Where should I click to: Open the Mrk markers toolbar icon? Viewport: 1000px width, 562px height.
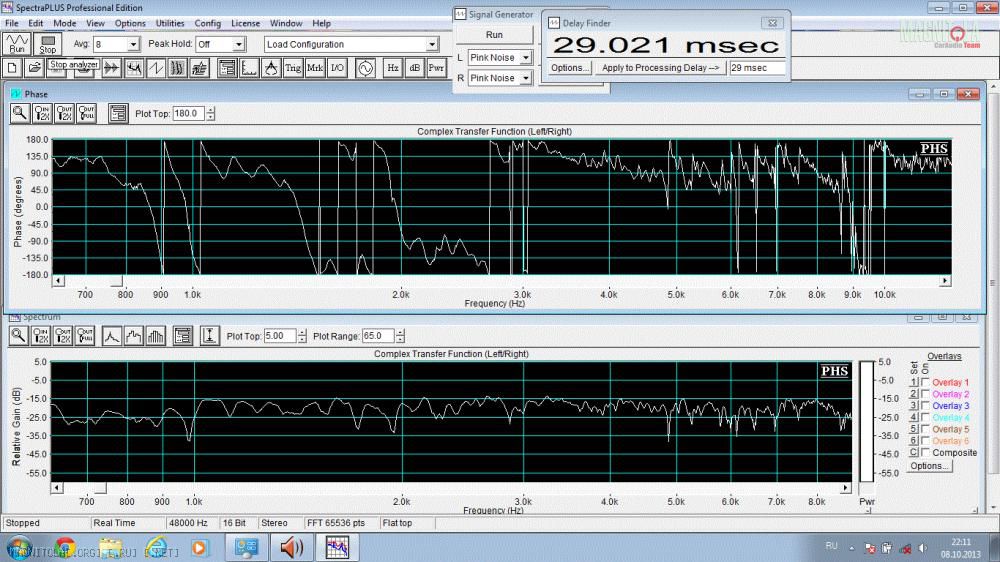coord(315,68)
